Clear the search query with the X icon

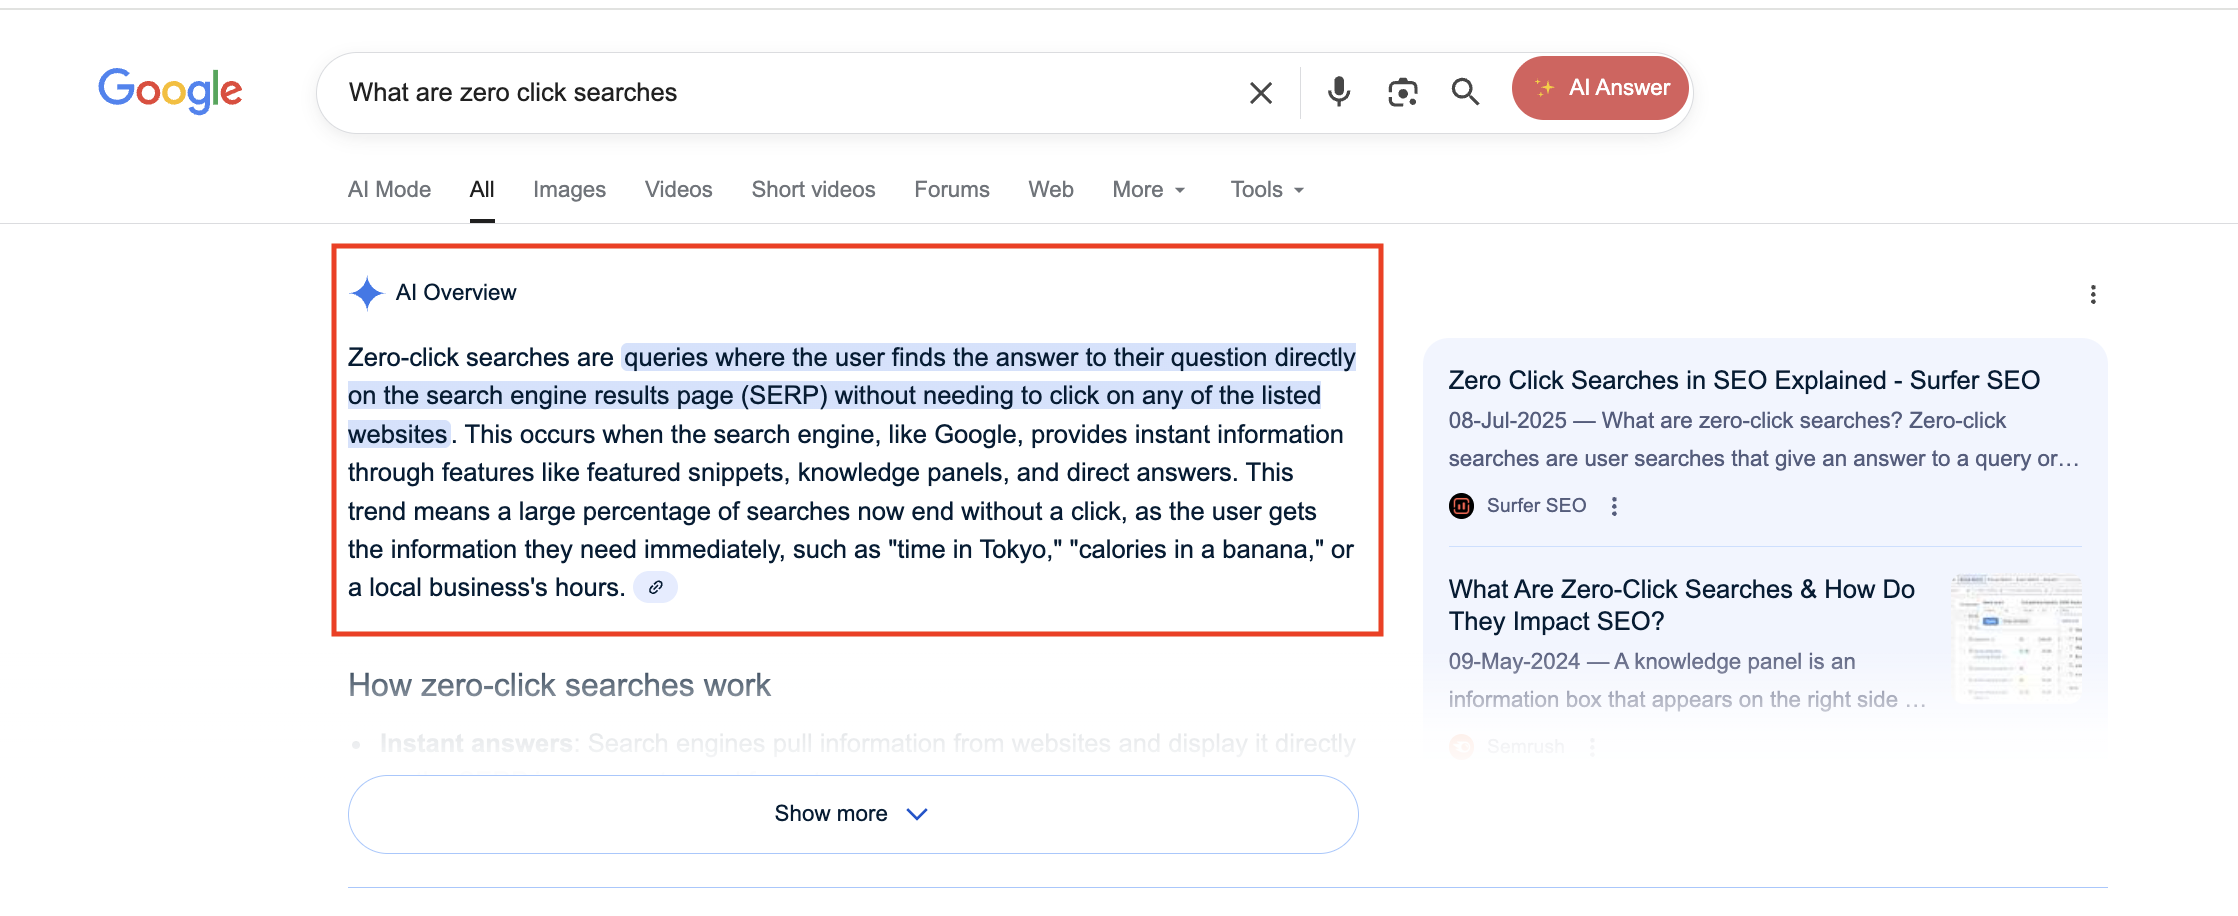click(x=1259, y=92)
